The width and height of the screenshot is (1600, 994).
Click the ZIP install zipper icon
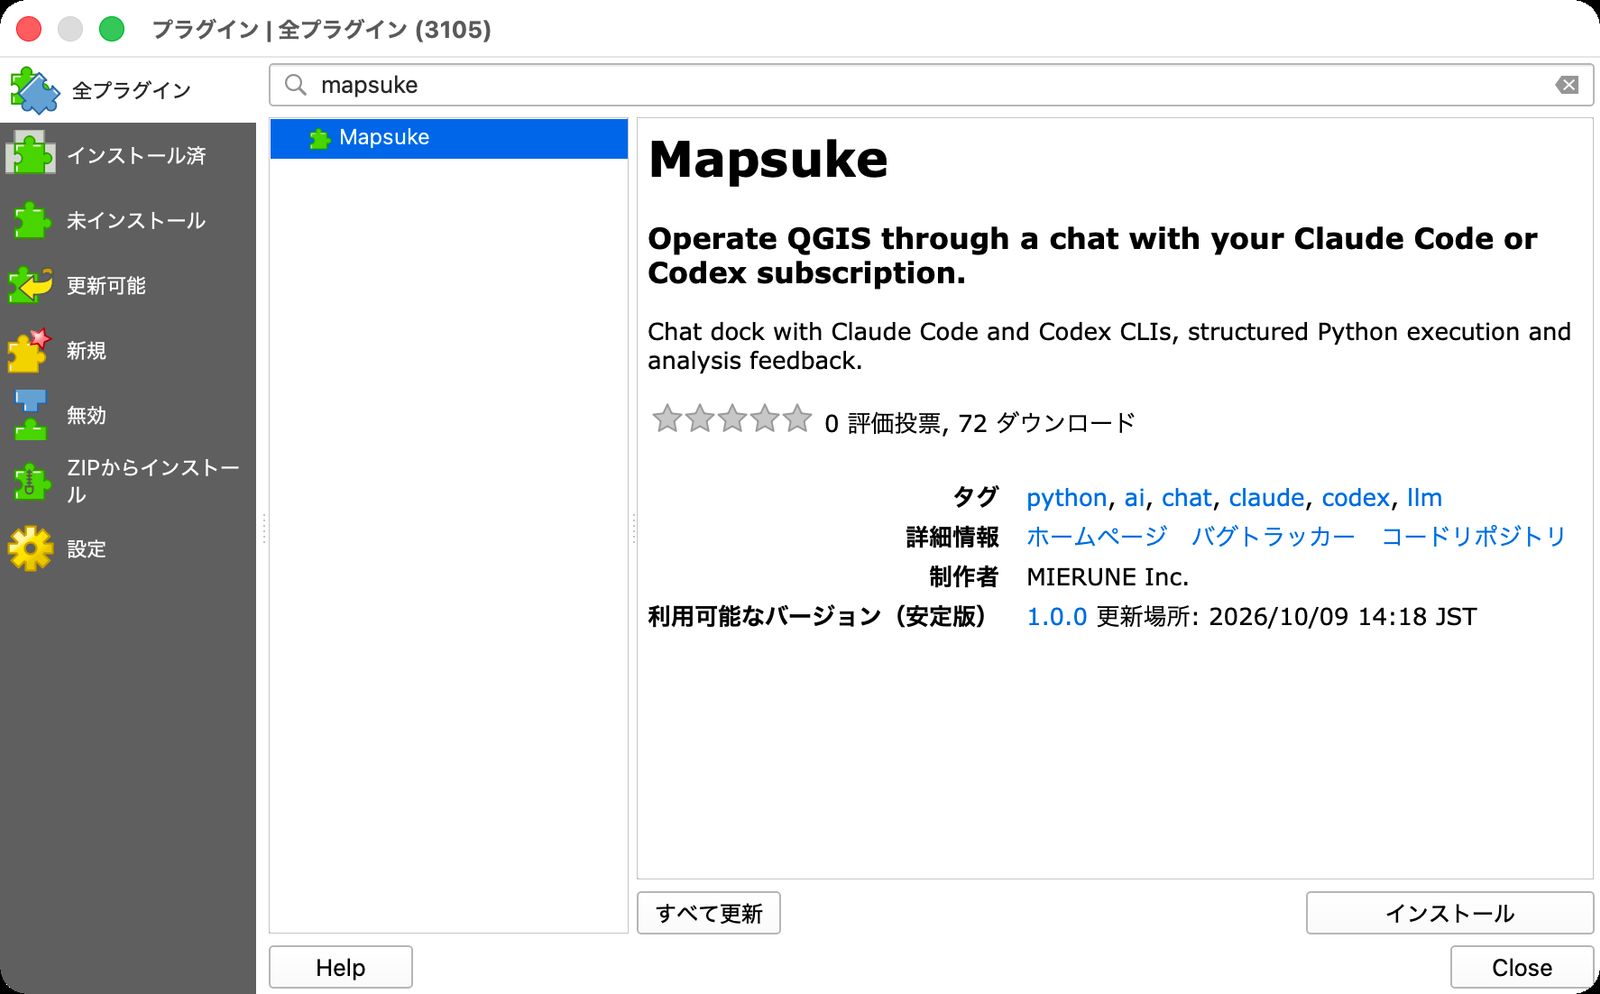coord(30,481)
